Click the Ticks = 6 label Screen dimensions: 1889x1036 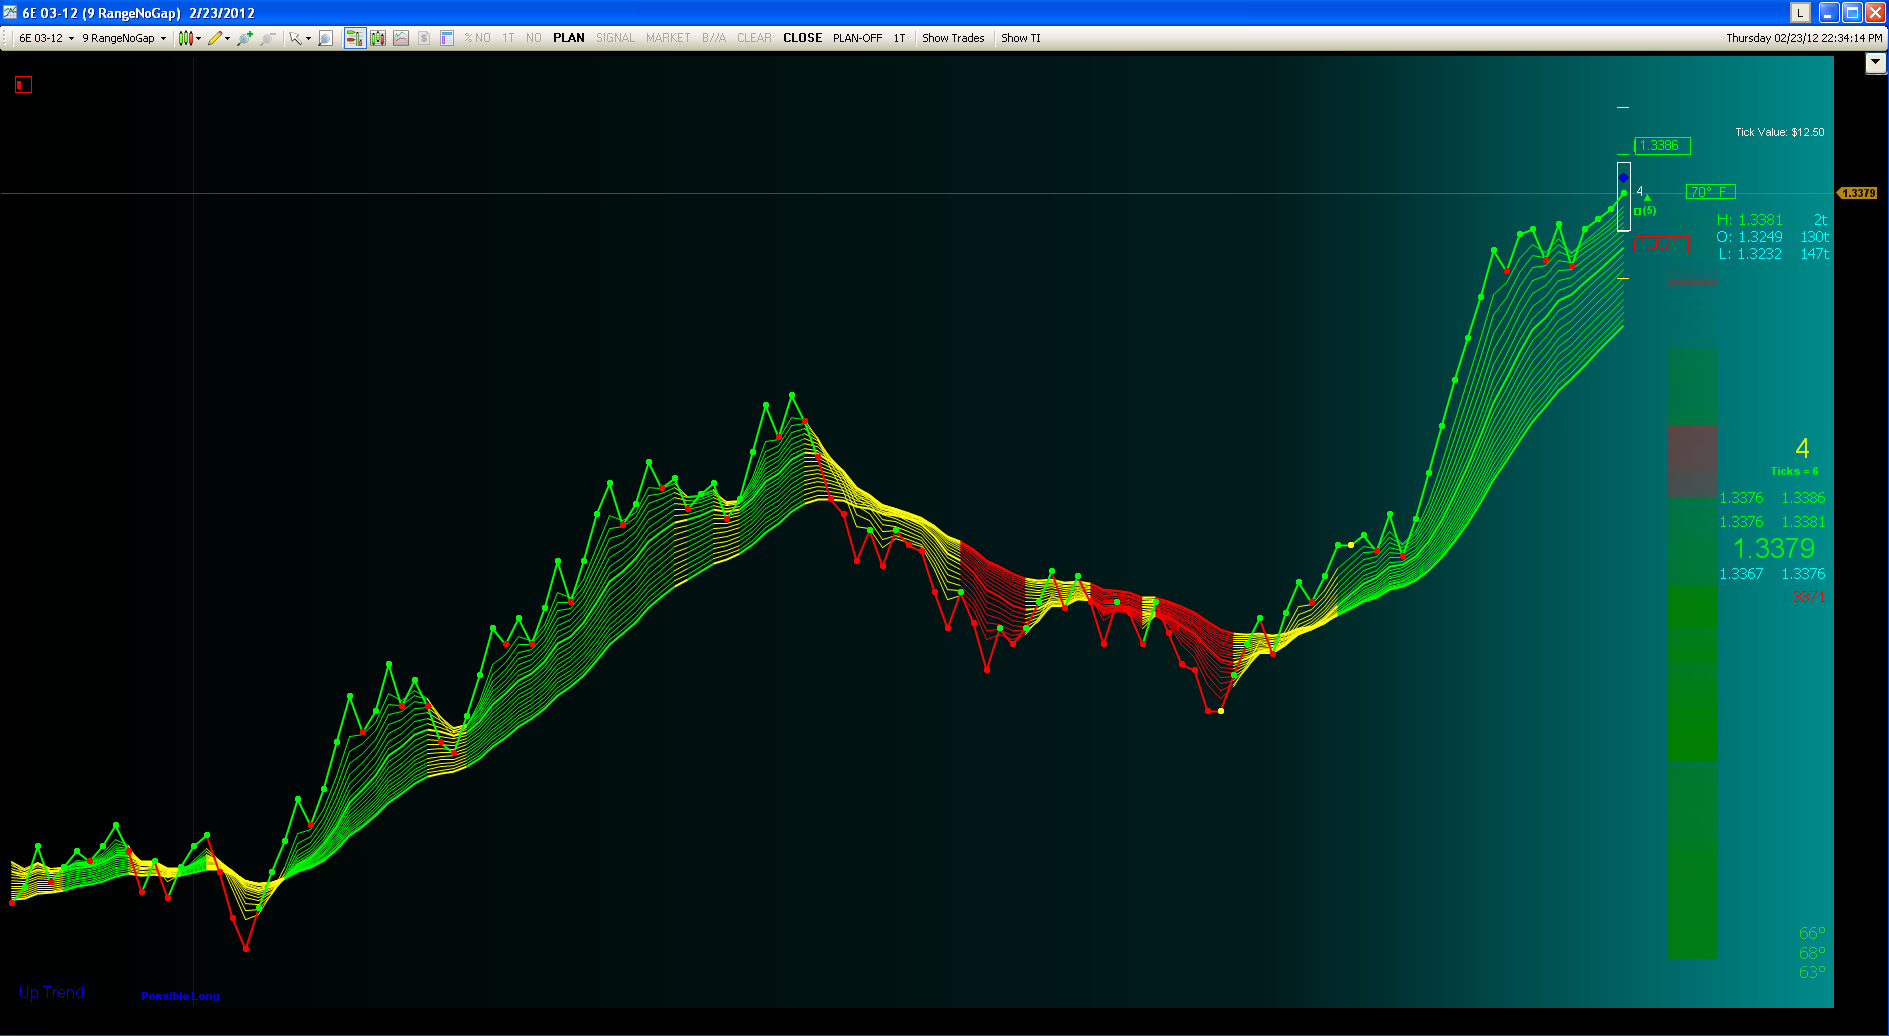click(1794, 471)
